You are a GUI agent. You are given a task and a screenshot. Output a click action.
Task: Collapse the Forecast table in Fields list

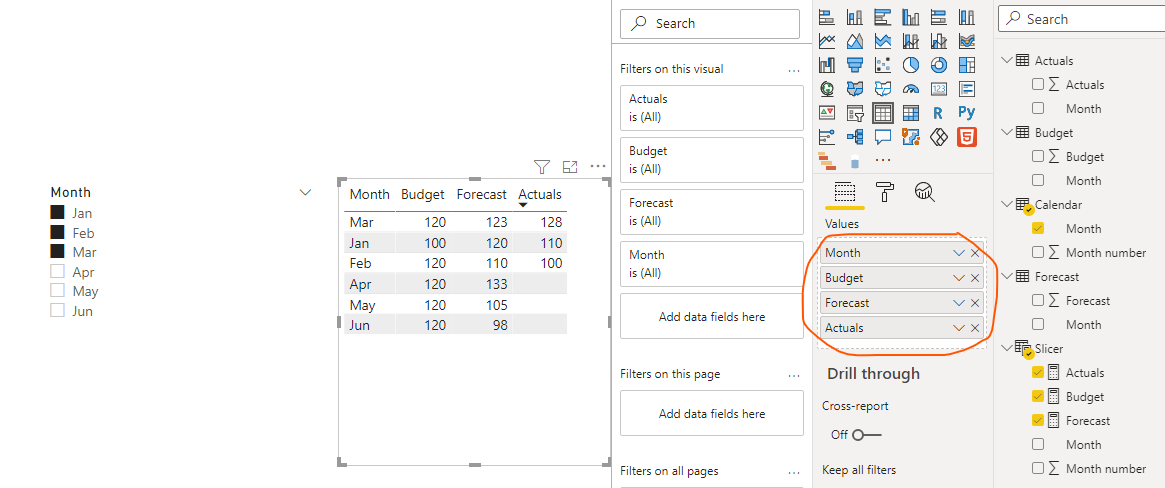pyautogui.click(x=1007, y=276)
